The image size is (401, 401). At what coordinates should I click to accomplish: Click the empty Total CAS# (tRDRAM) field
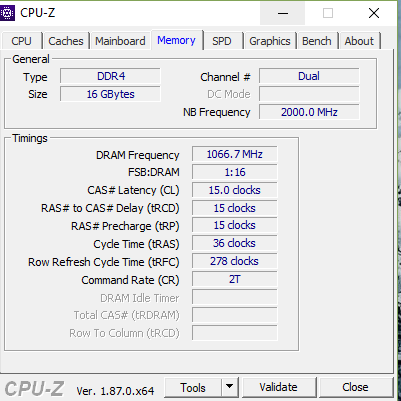pyautogui.click(x=235, y=315)
